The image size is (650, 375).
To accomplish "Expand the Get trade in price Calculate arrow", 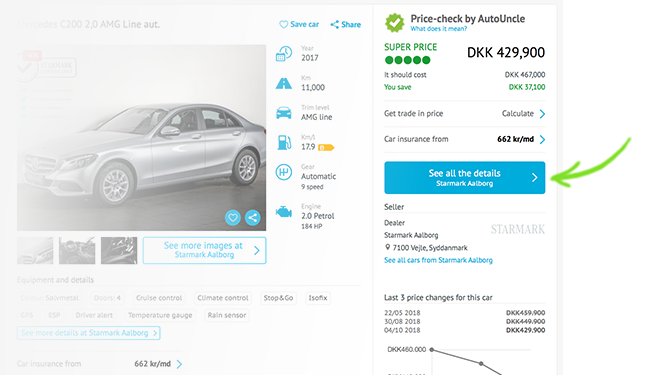I will [542, 114].
